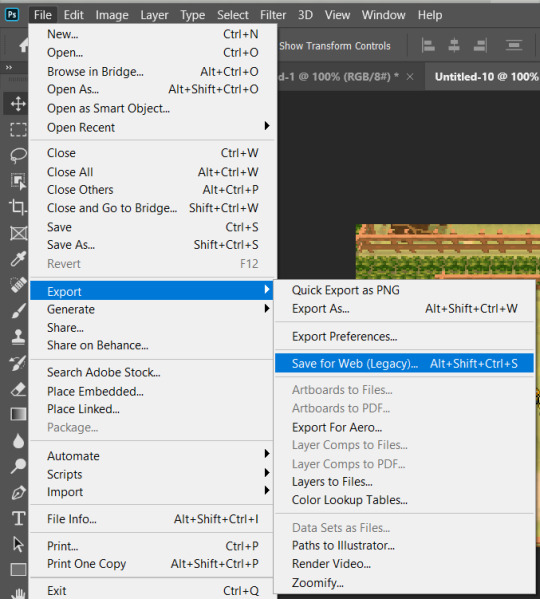Switch to the Untitled-10 document tab
540x599 pixels.
pos(482,77)
